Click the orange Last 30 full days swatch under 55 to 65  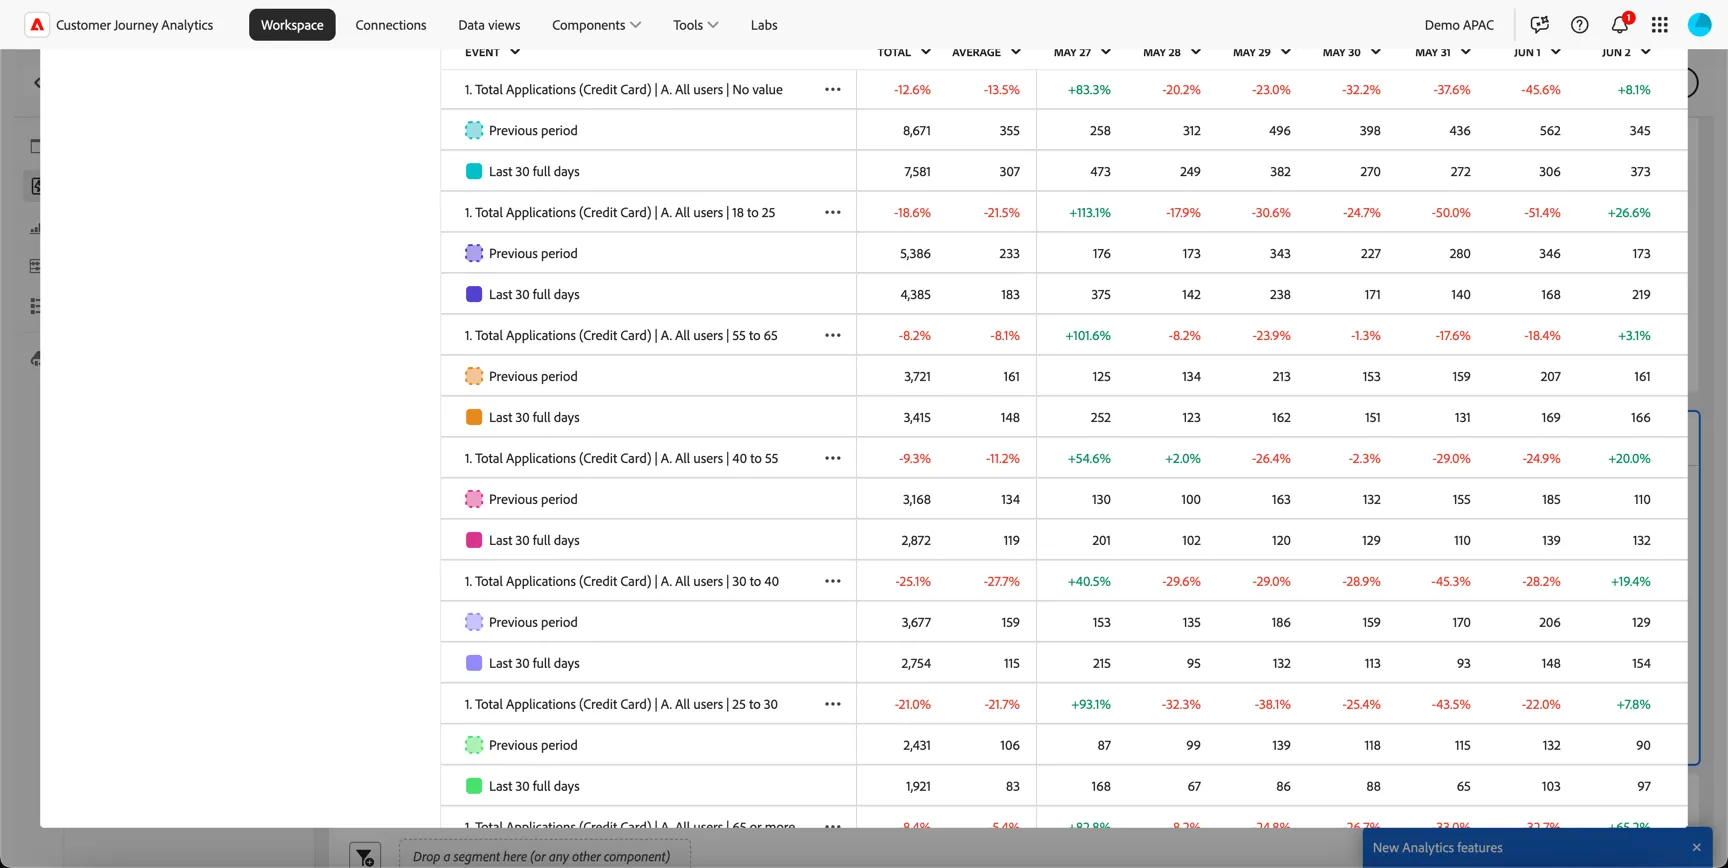coord(474,417)
